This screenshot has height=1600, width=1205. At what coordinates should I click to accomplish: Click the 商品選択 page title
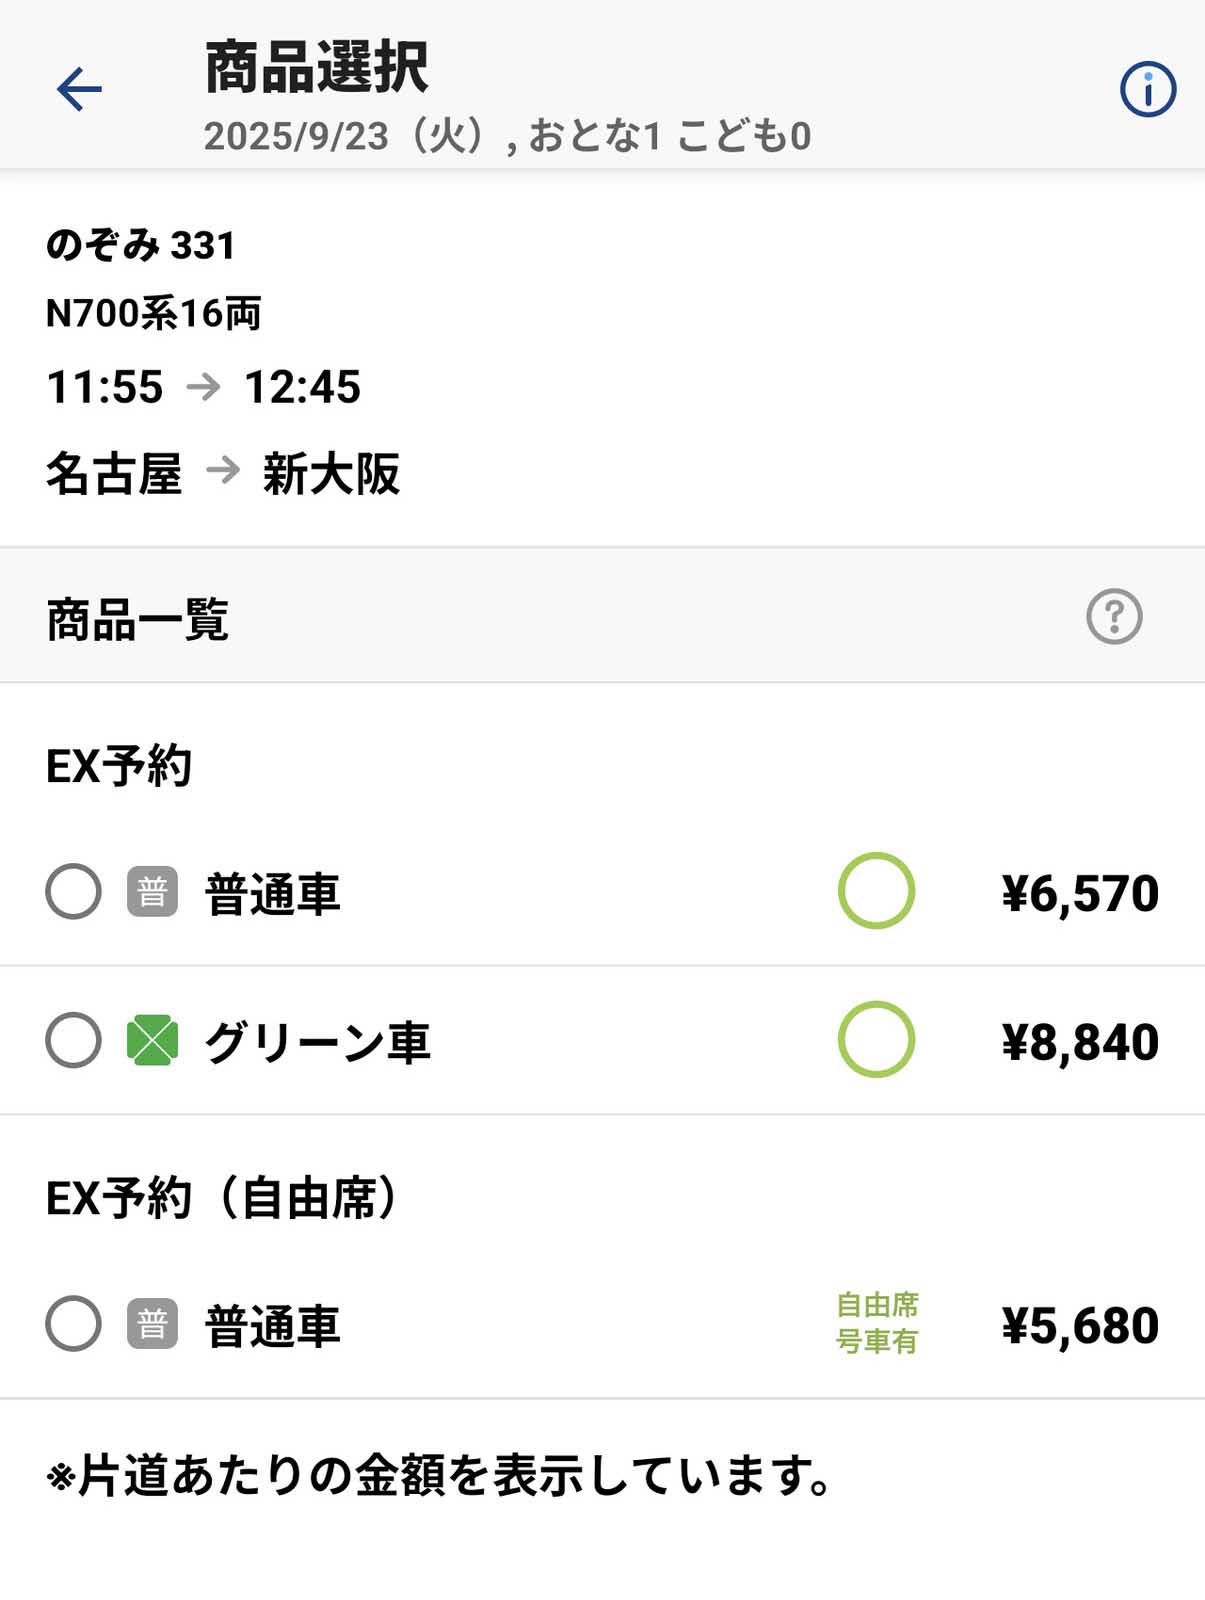coord(316,67)
